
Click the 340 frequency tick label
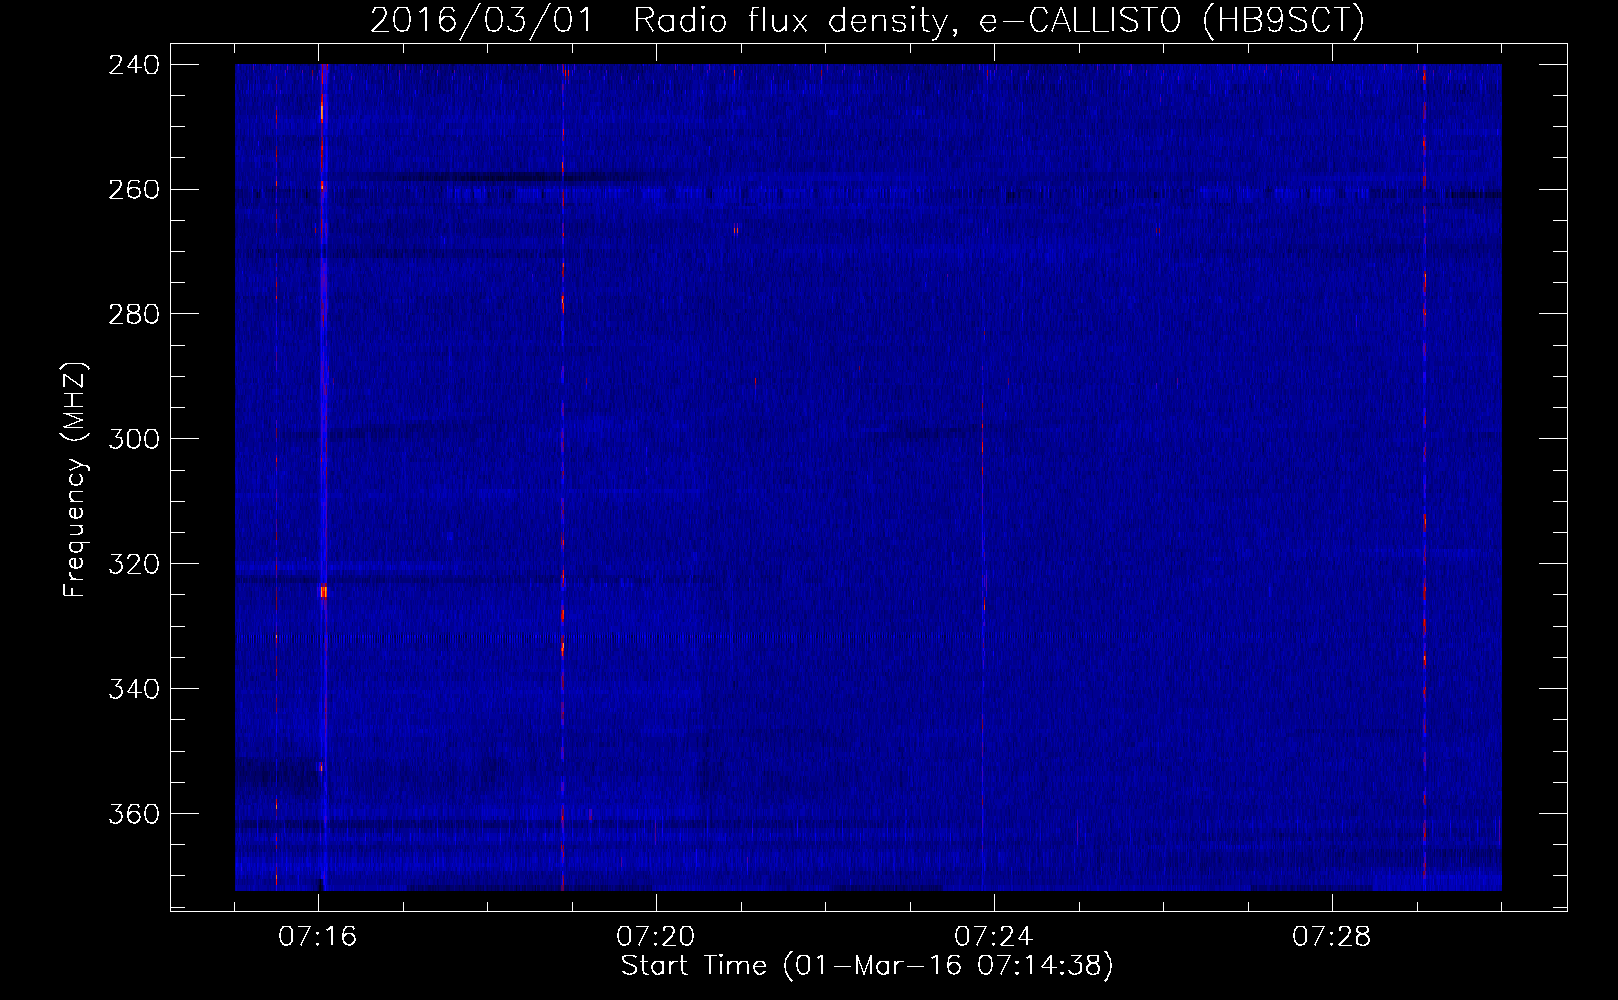[134, 689]
